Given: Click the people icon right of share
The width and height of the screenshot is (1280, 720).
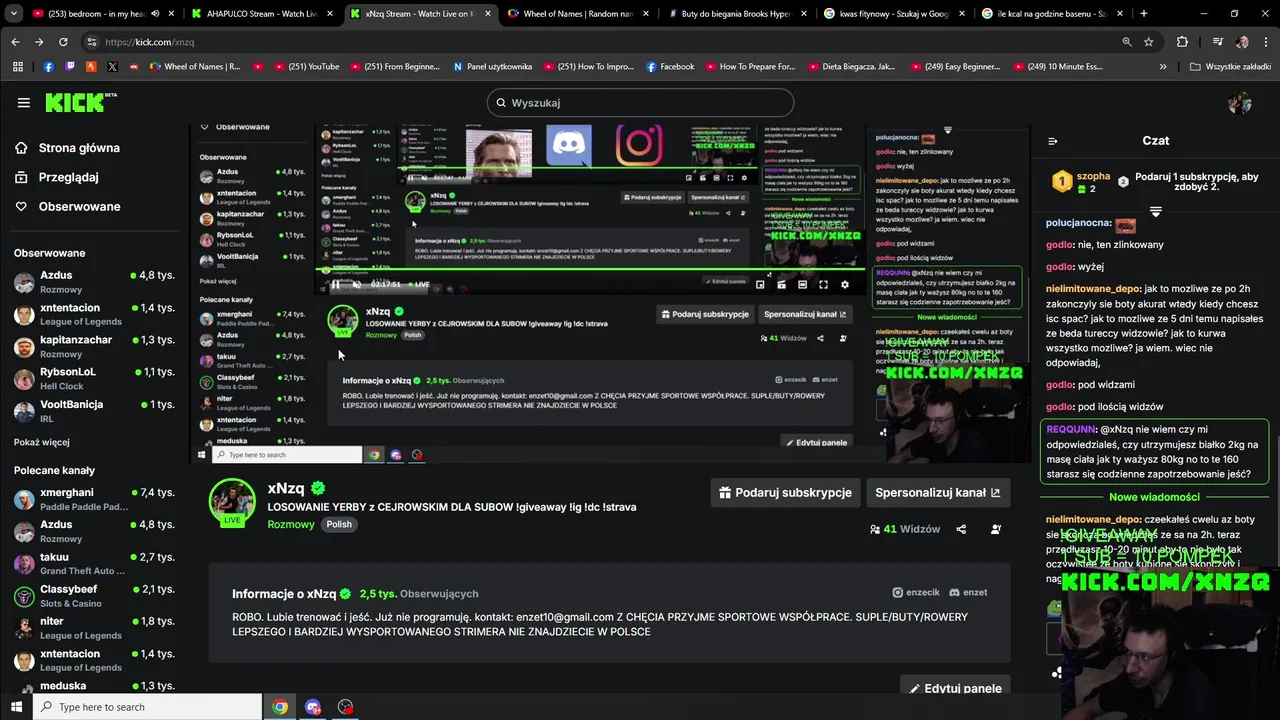Looking at the screenshot, I should (995, 529).
